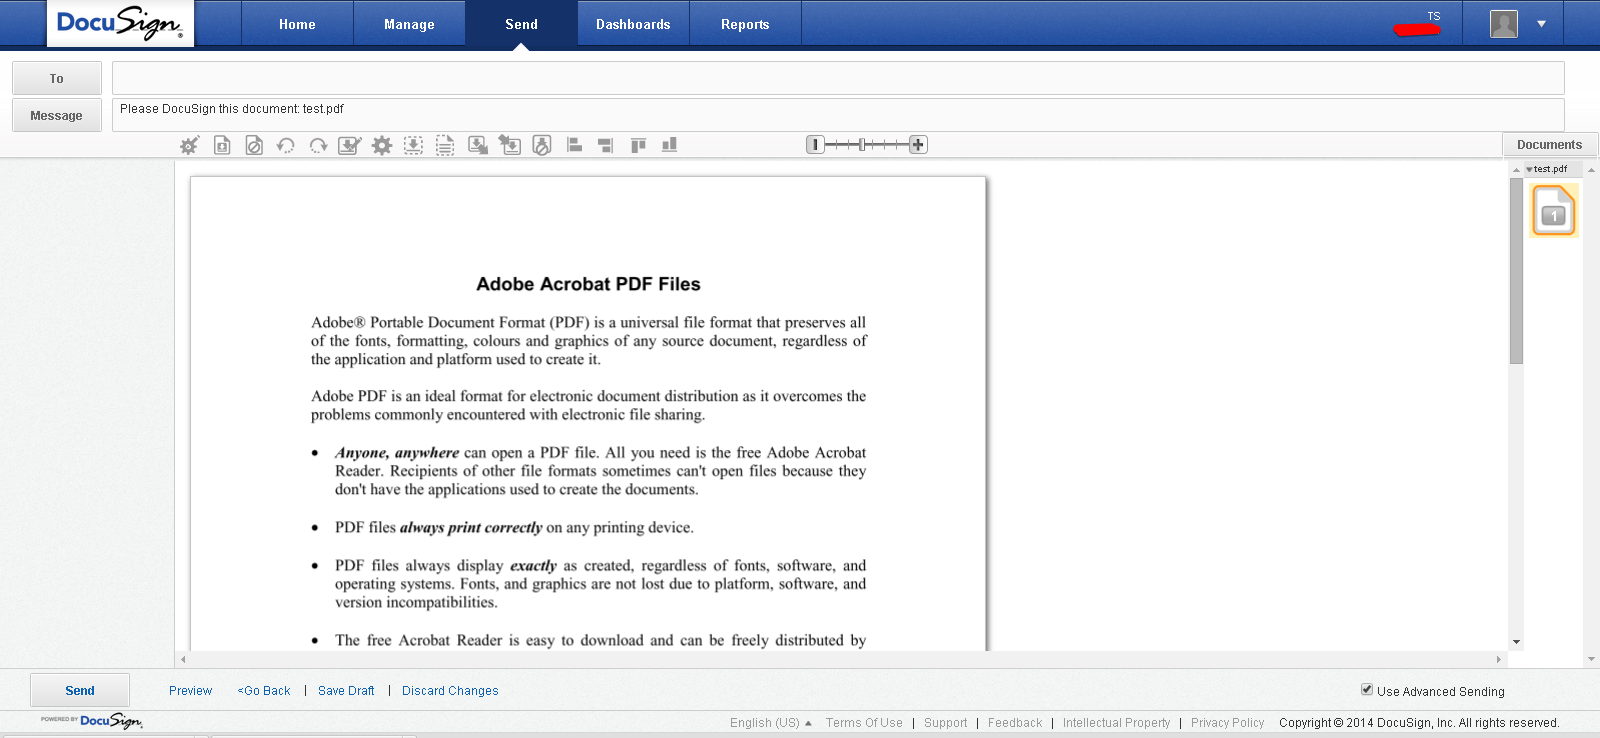
Task: Click the Preview link
Action: tap(190, 691)
